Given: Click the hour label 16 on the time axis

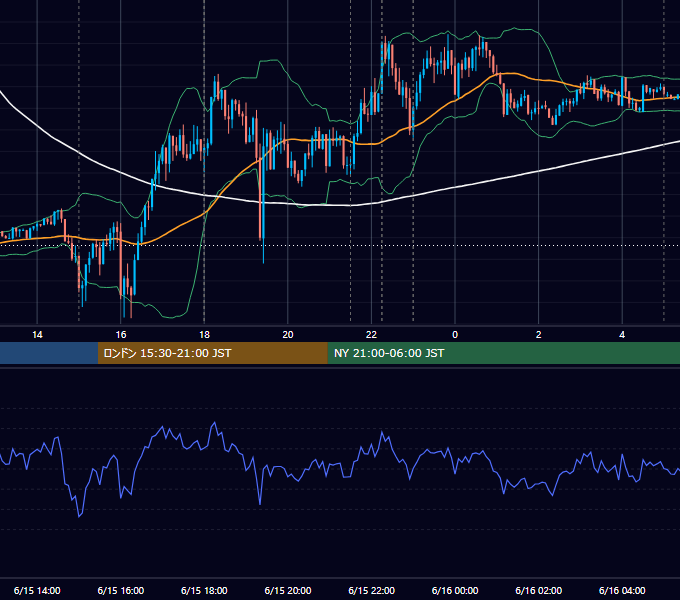Looking at the screenshot, I should [121, 335].
